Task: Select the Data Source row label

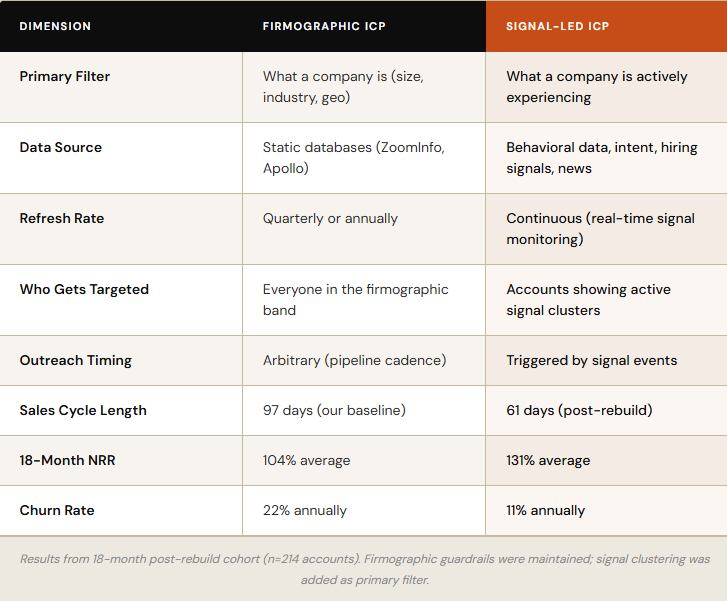Action: click(x=61, y=147)
